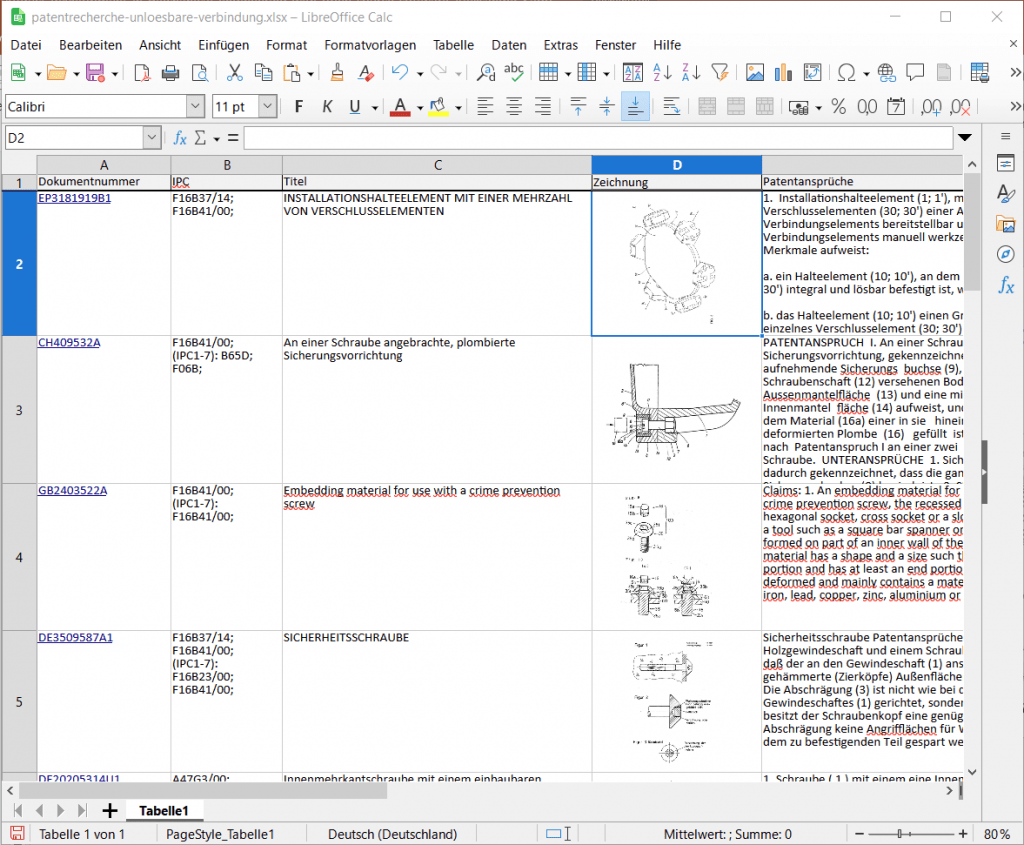Open the Einfügen menu
1024x845 pixels.
[x=223, y=45]
